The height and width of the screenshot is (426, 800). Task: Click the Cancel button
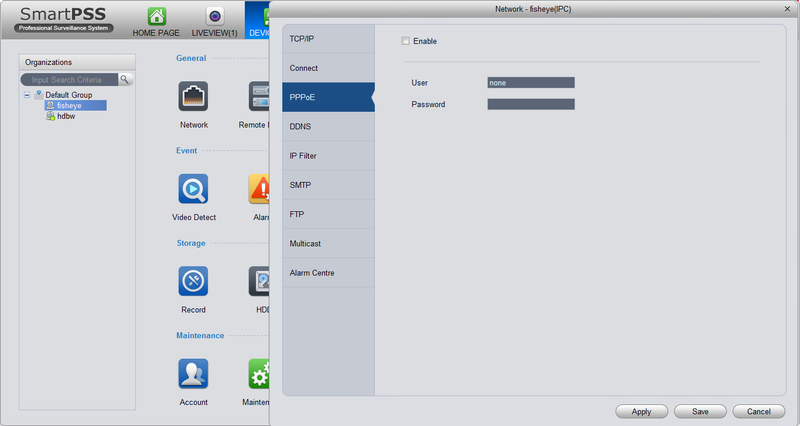coord(759,412)
